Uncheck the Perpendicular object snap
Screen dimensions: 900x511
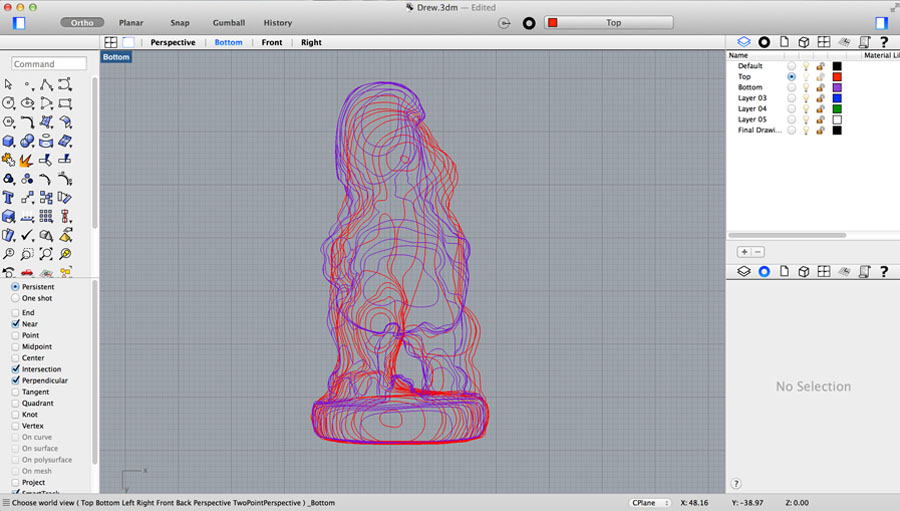[x=15, y=380]
